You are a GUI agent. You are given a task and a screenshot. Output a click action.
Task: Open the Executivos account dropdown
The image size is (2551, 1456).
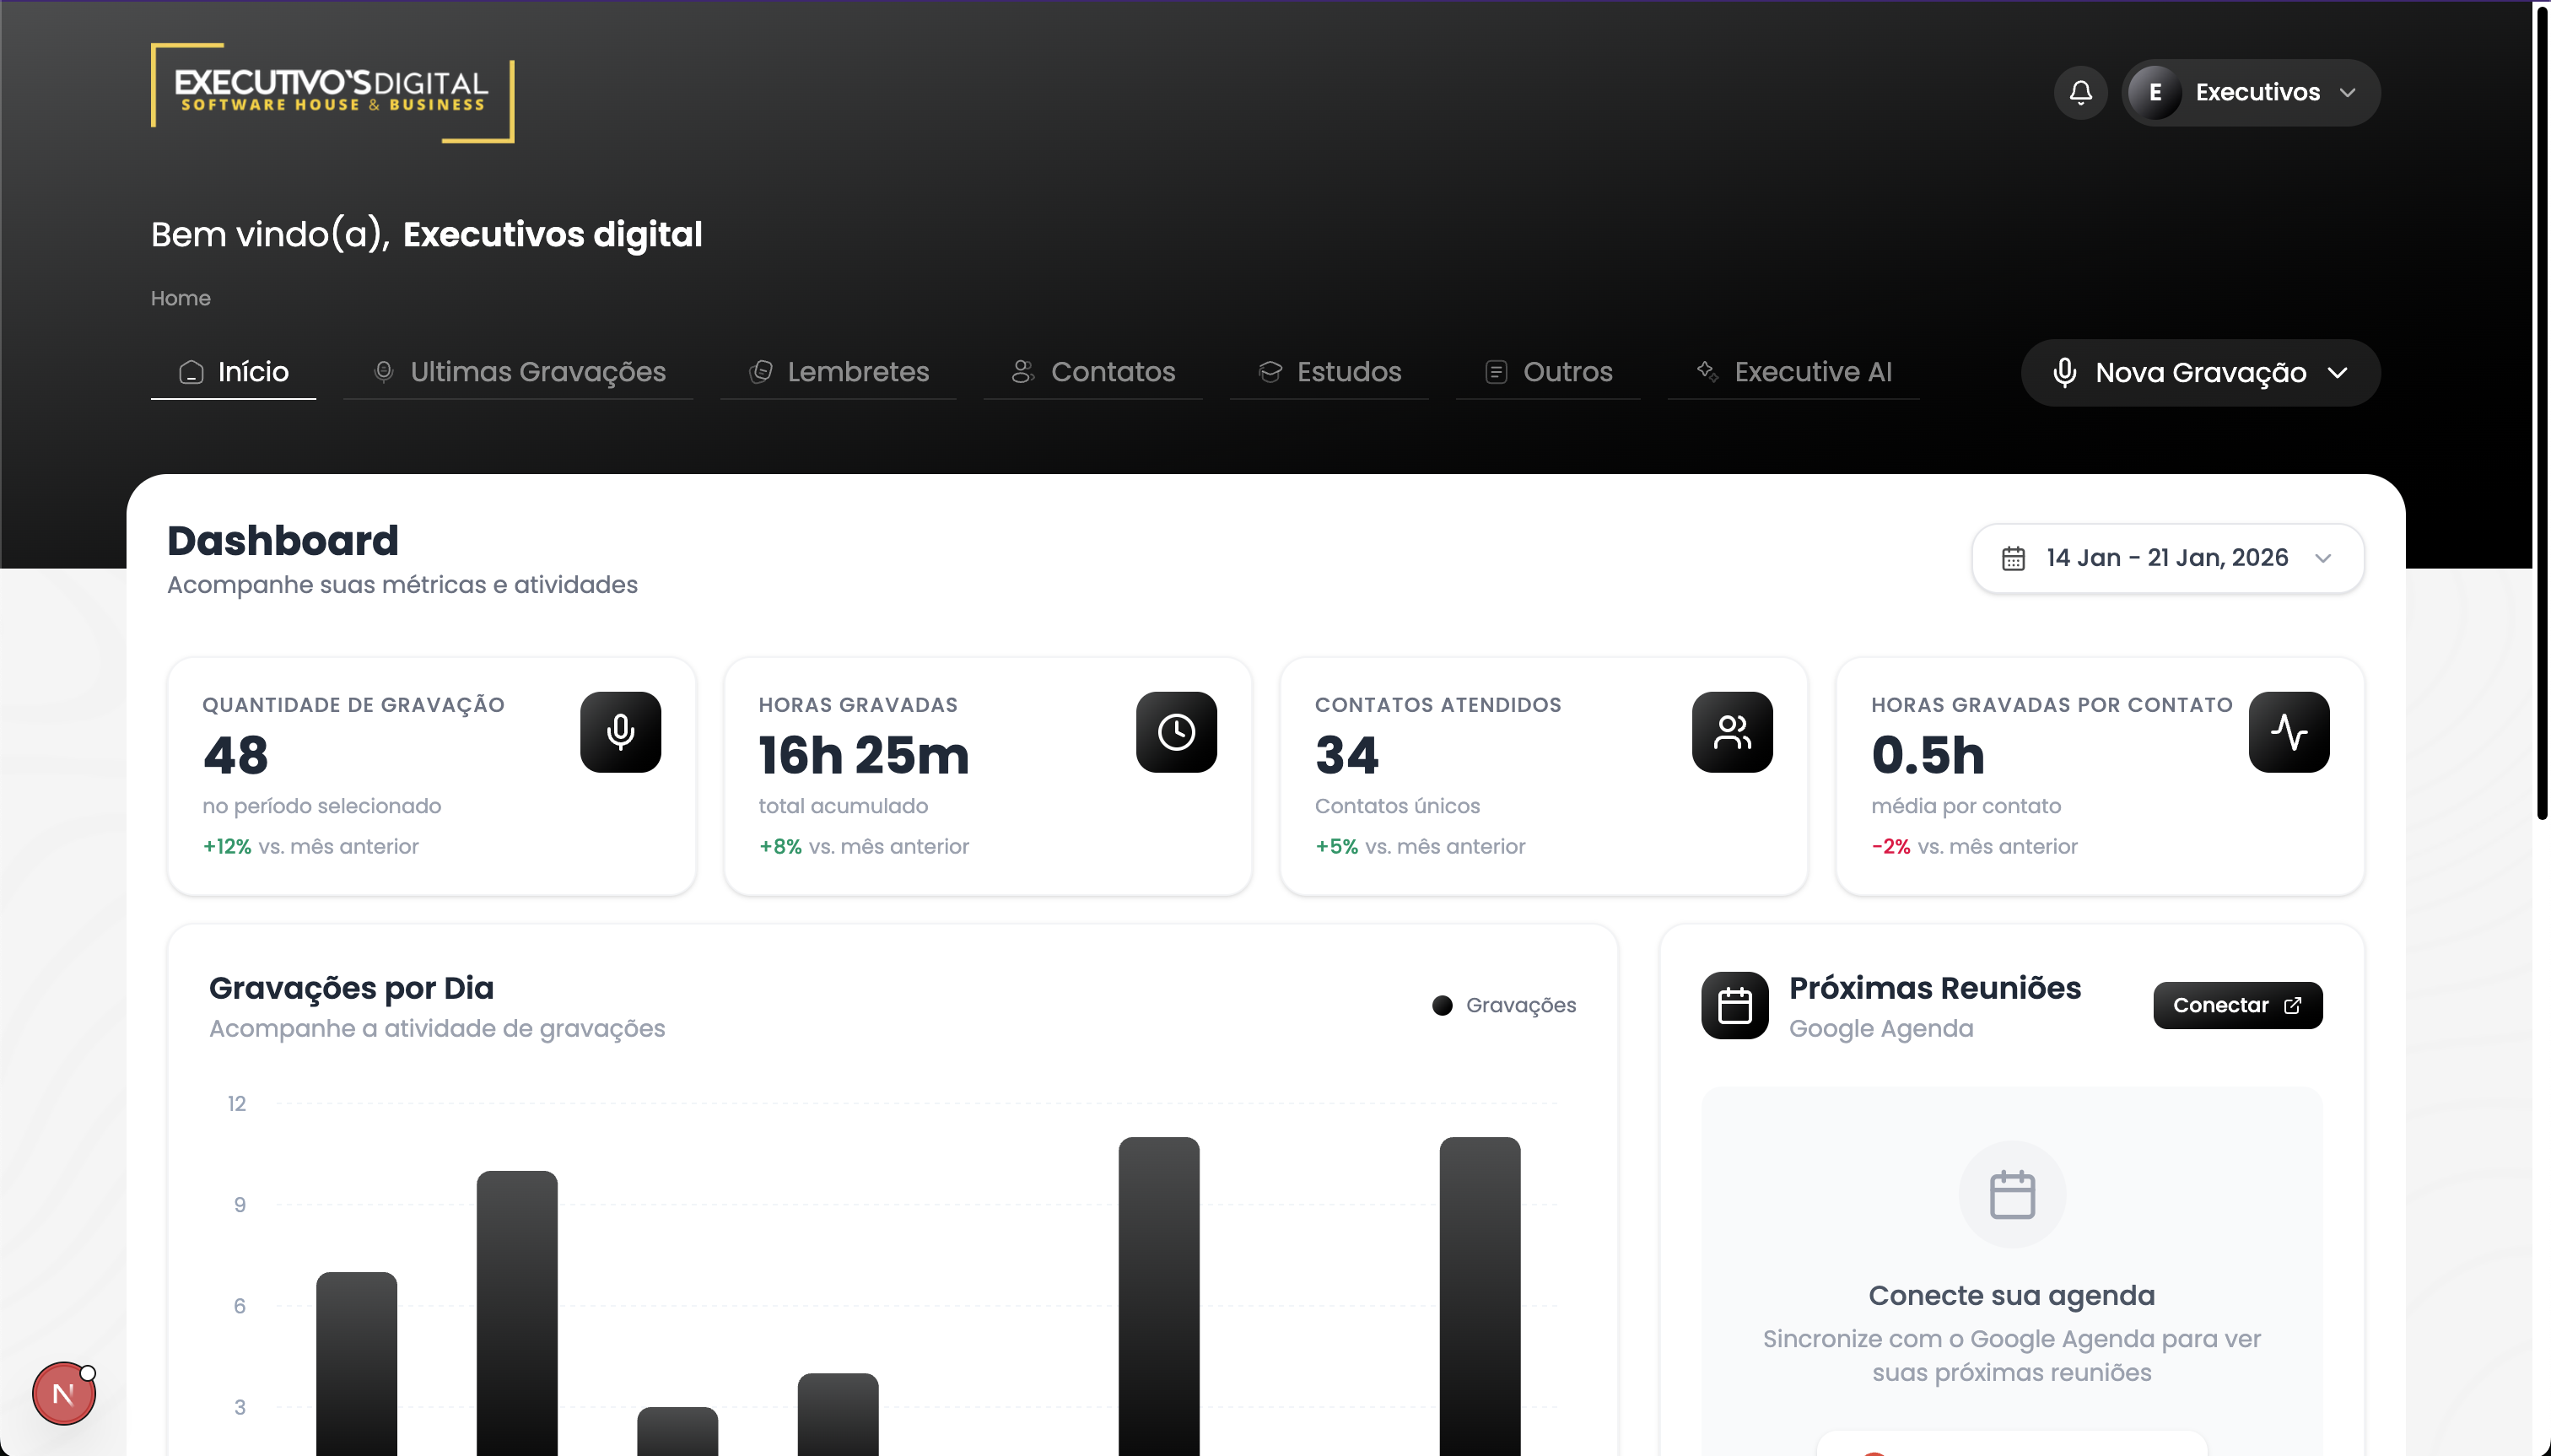[2251, 92]
